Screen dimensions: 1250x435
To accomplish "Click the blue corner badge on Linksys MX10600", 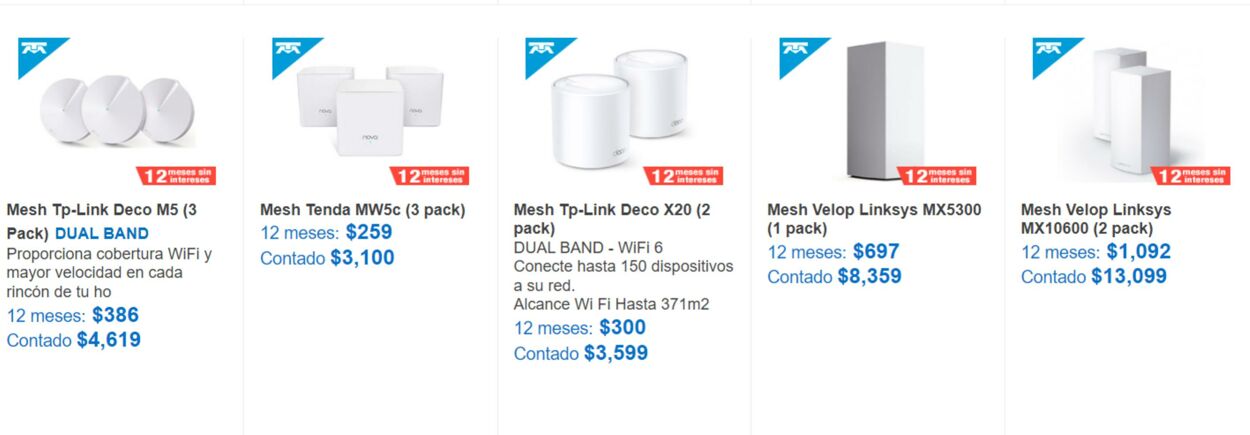I will coord(1051,52).
